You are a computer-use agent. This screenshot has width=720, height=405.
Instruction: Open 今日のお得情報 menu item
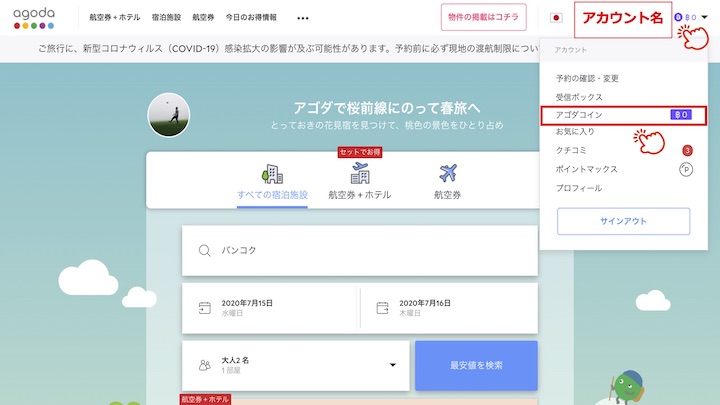(251, 17)
